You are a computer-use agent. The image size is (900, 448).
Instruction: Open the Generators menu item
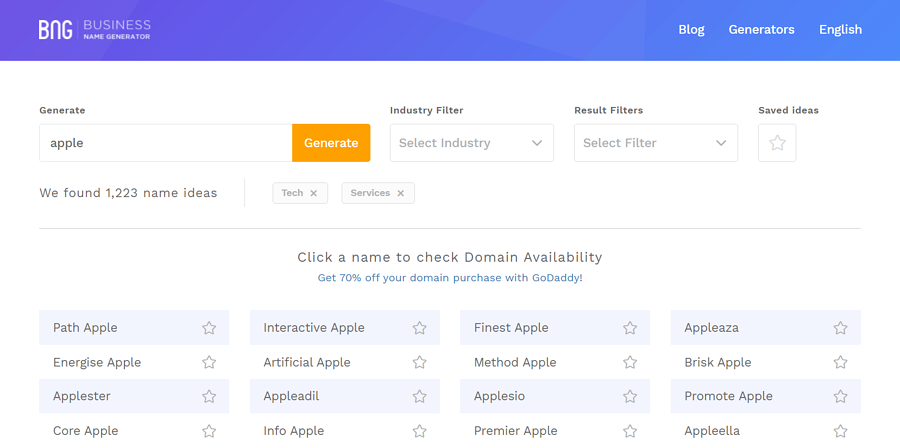tap(761, 29)
